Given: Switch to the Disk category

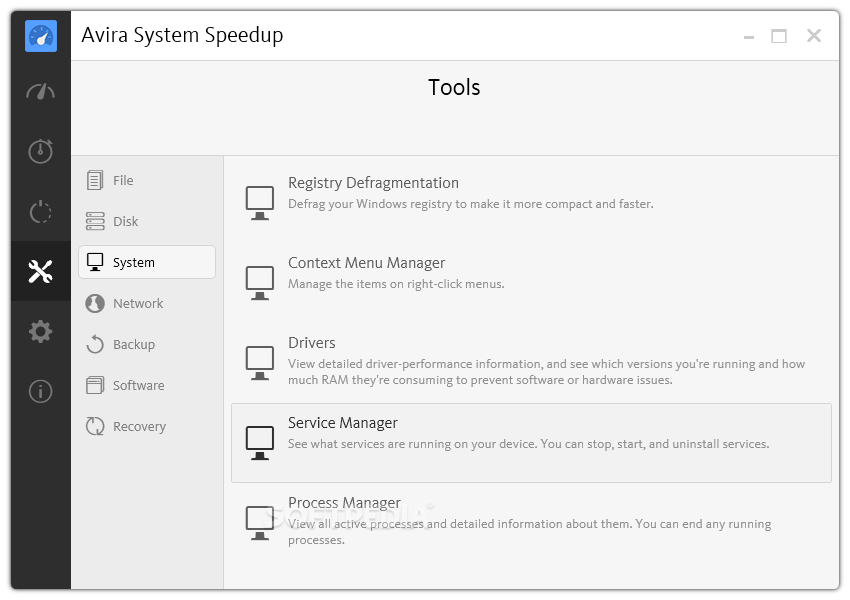Looking at the screenshot, I should pos(126,222).
